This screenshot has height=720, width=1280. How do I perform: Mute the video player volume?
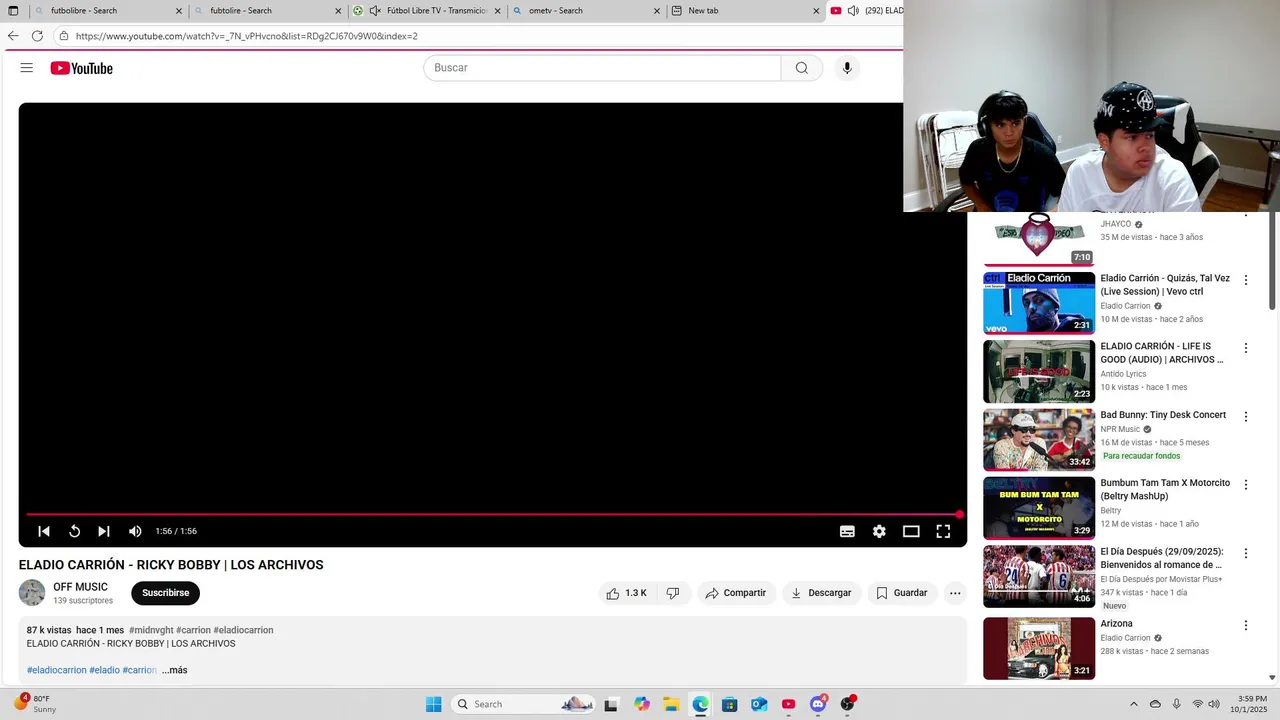click(135, 531)
